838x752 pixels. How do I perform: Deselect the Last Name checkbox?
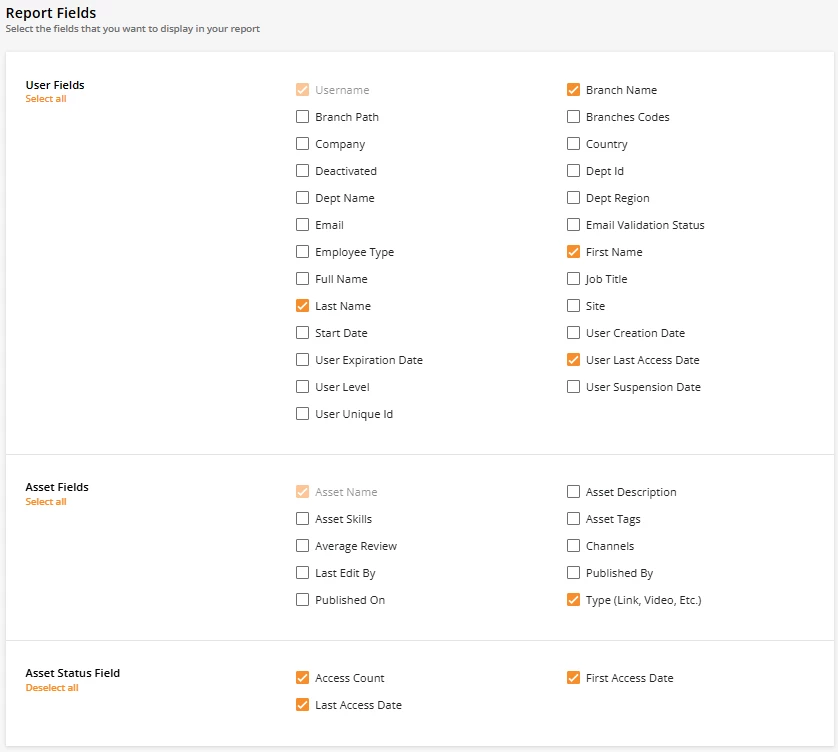(x=303, y=306)
